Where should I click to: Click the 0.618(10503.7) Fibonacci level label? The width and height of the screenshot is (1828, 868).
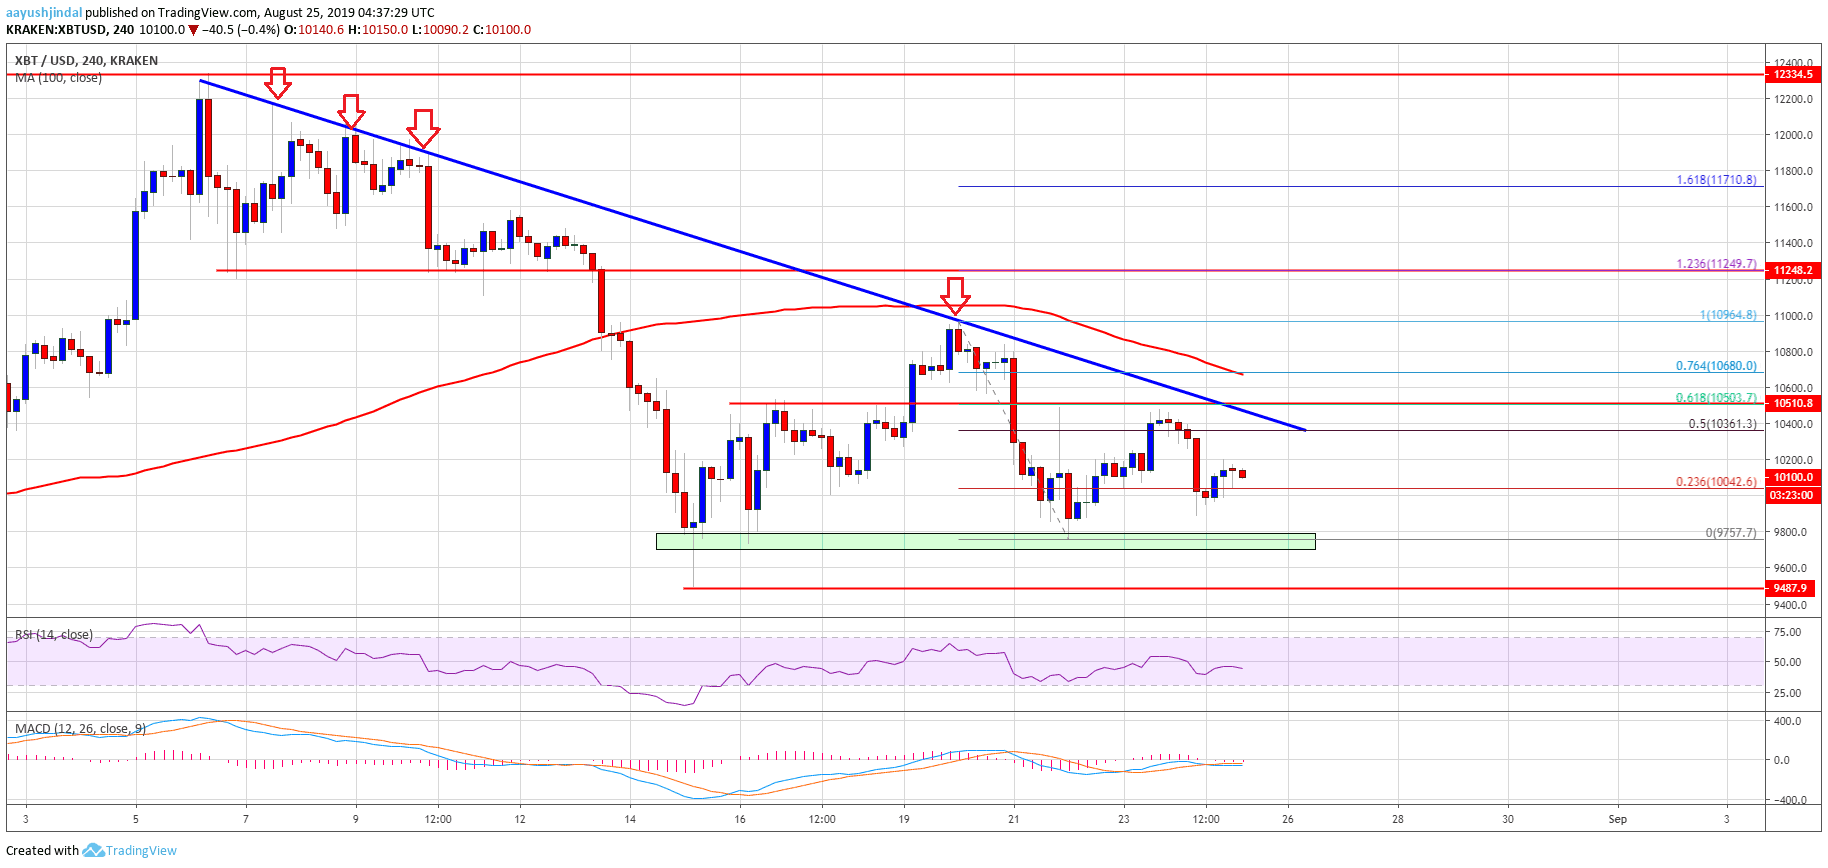click(1716, 398)
